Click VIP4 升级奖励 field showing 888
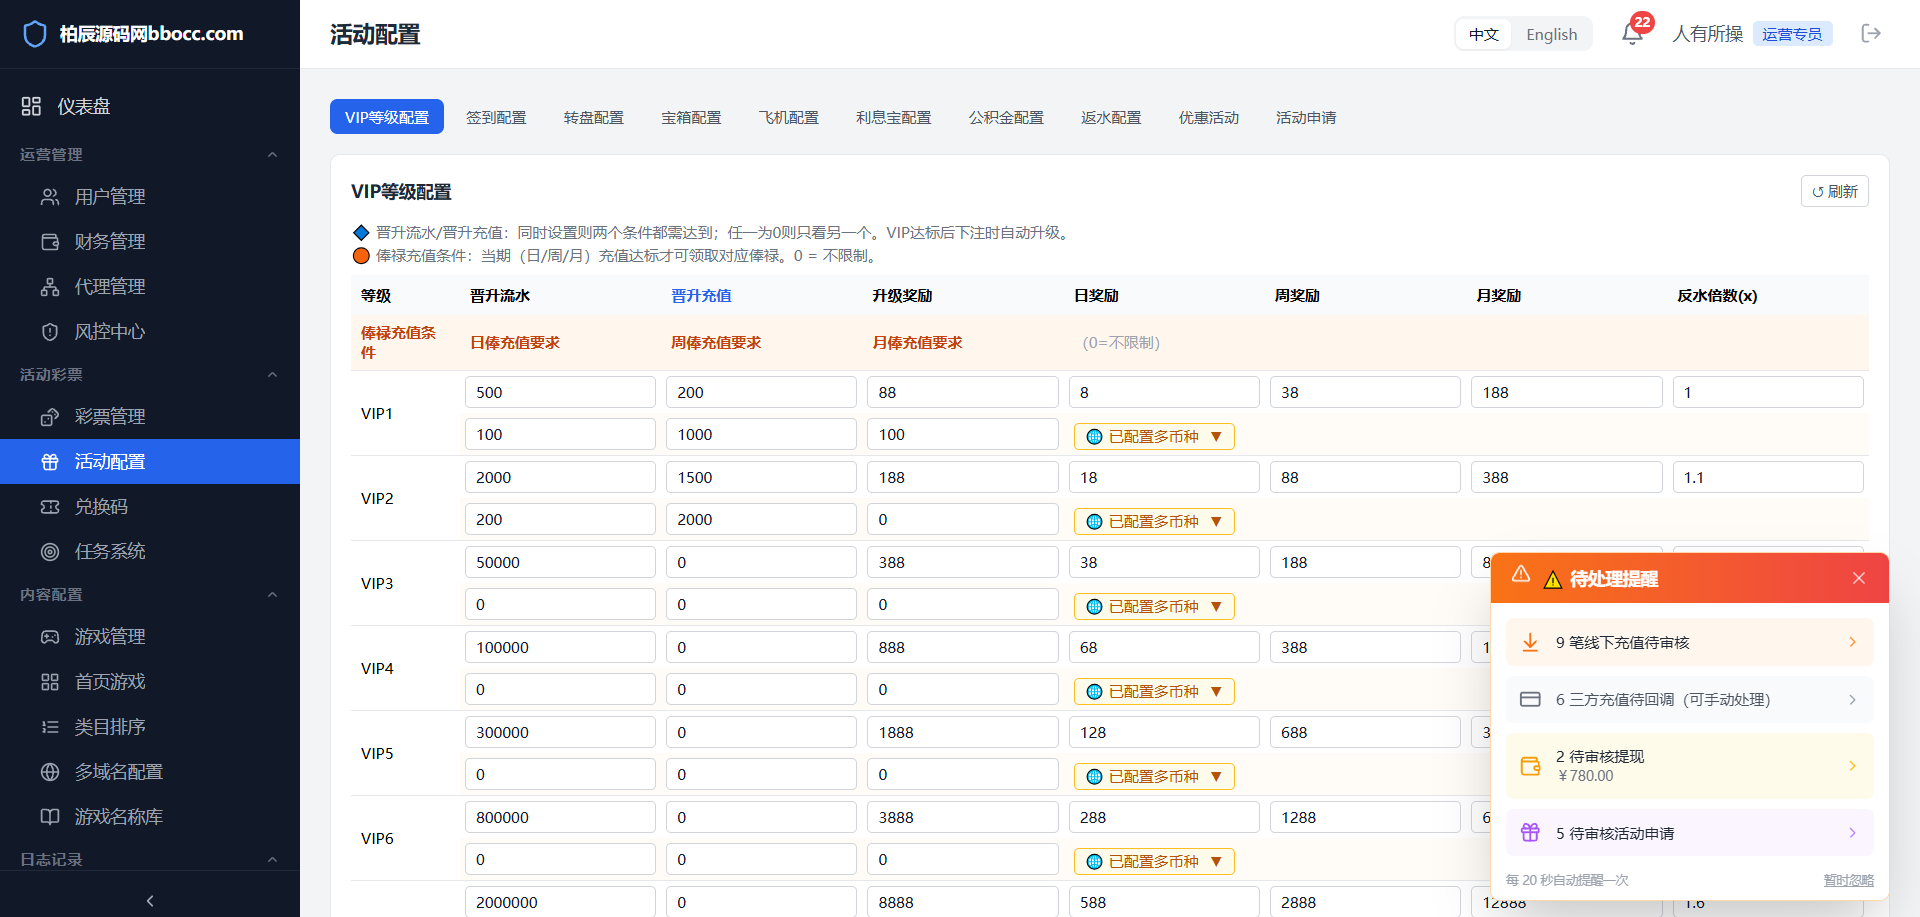1920x917 pixels. pos(963,647)
